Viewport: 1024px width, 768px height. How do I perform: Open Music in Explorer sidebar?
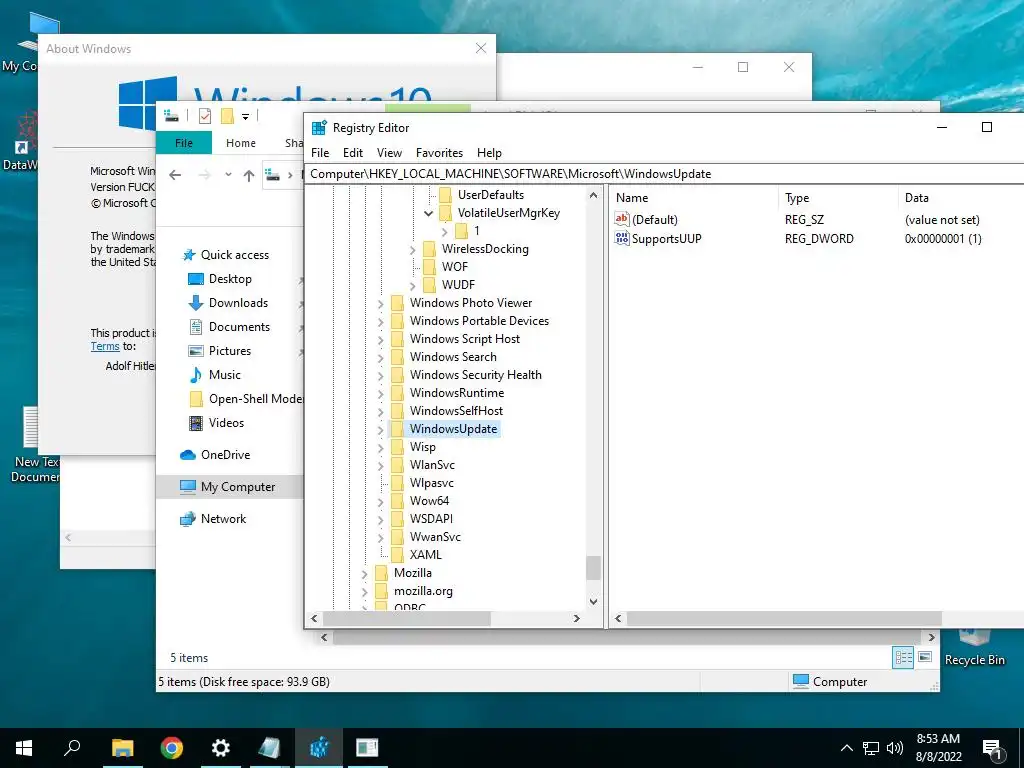(x=224, y=375)
